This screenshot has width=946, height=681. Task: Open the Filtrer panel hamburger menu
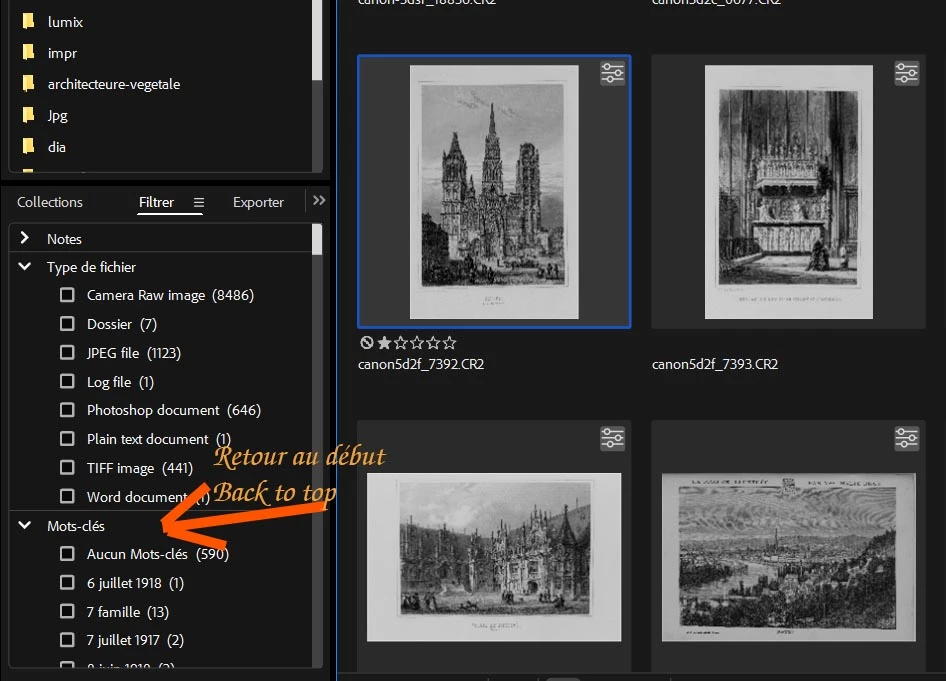198,202
